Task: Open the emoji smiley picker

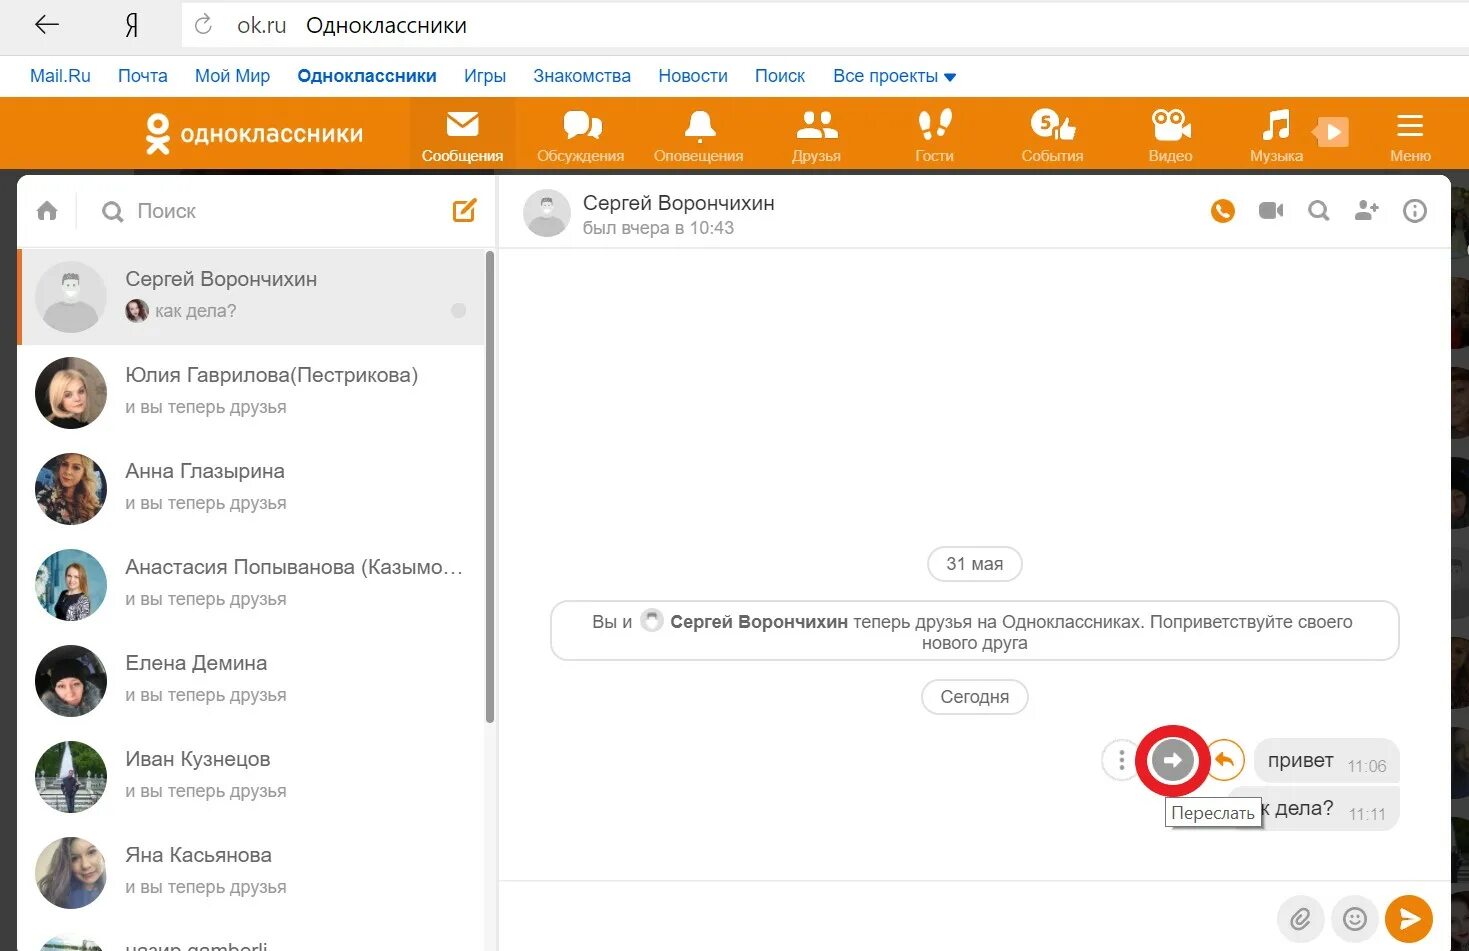Action: click(x=1355, y=918)
